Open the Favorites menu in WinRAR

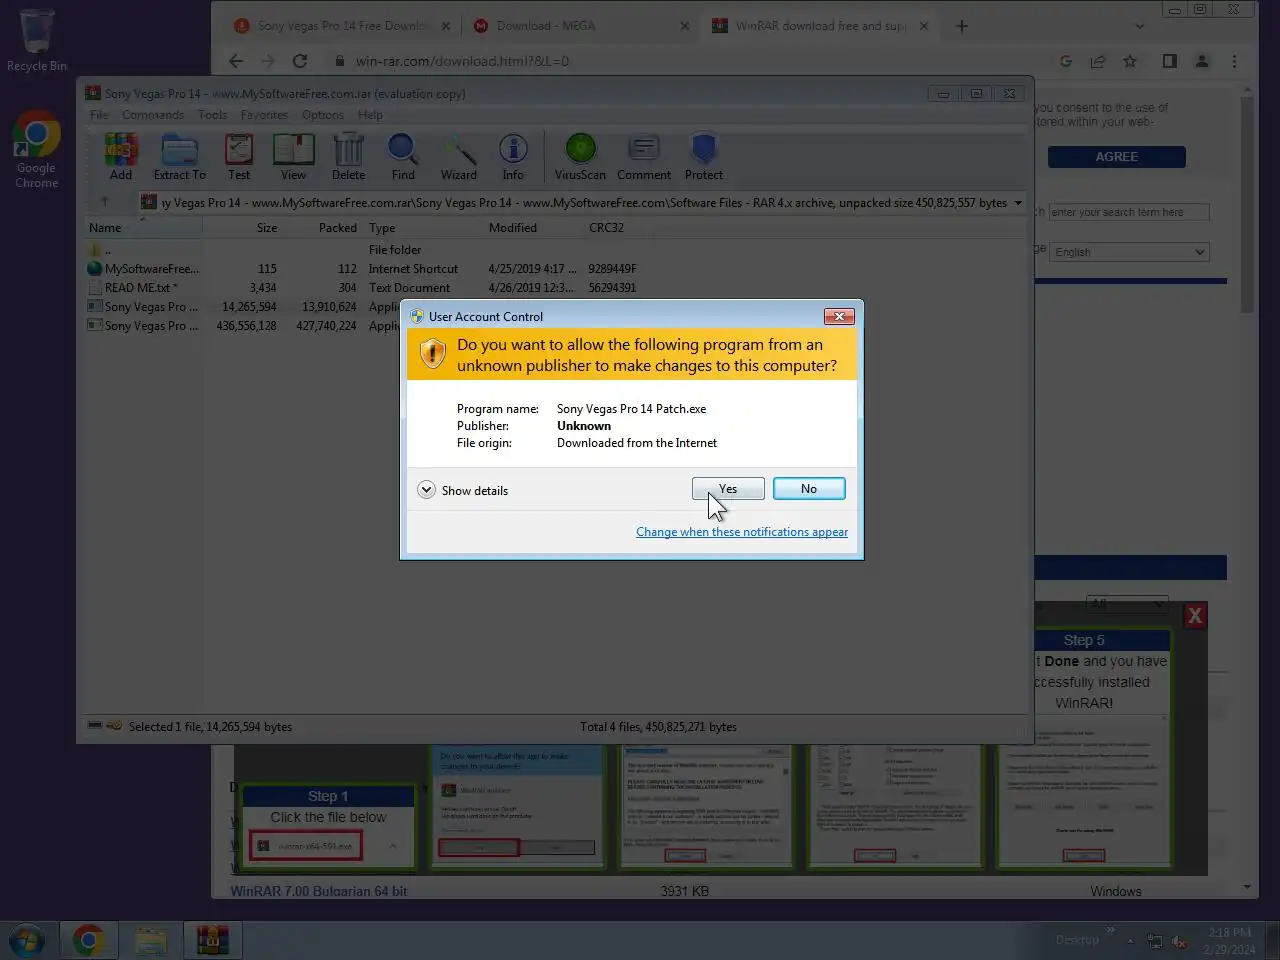(264, 115)
